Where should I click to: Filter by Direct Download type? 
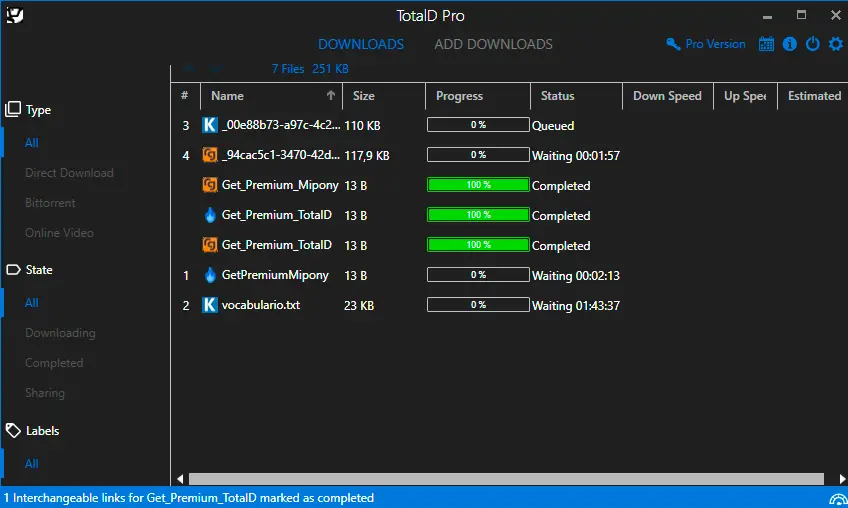click(69, 173)
